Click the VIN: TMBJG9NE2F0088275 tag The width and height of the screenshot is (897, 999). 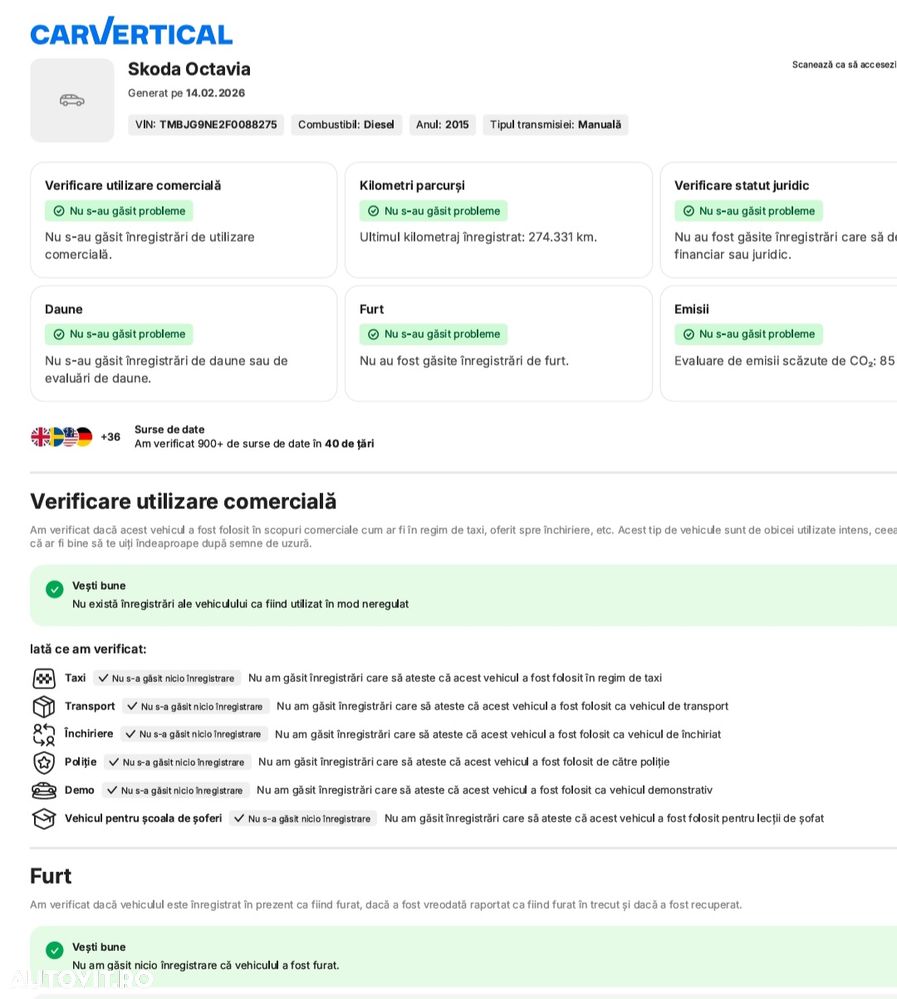tap(206, 125)
